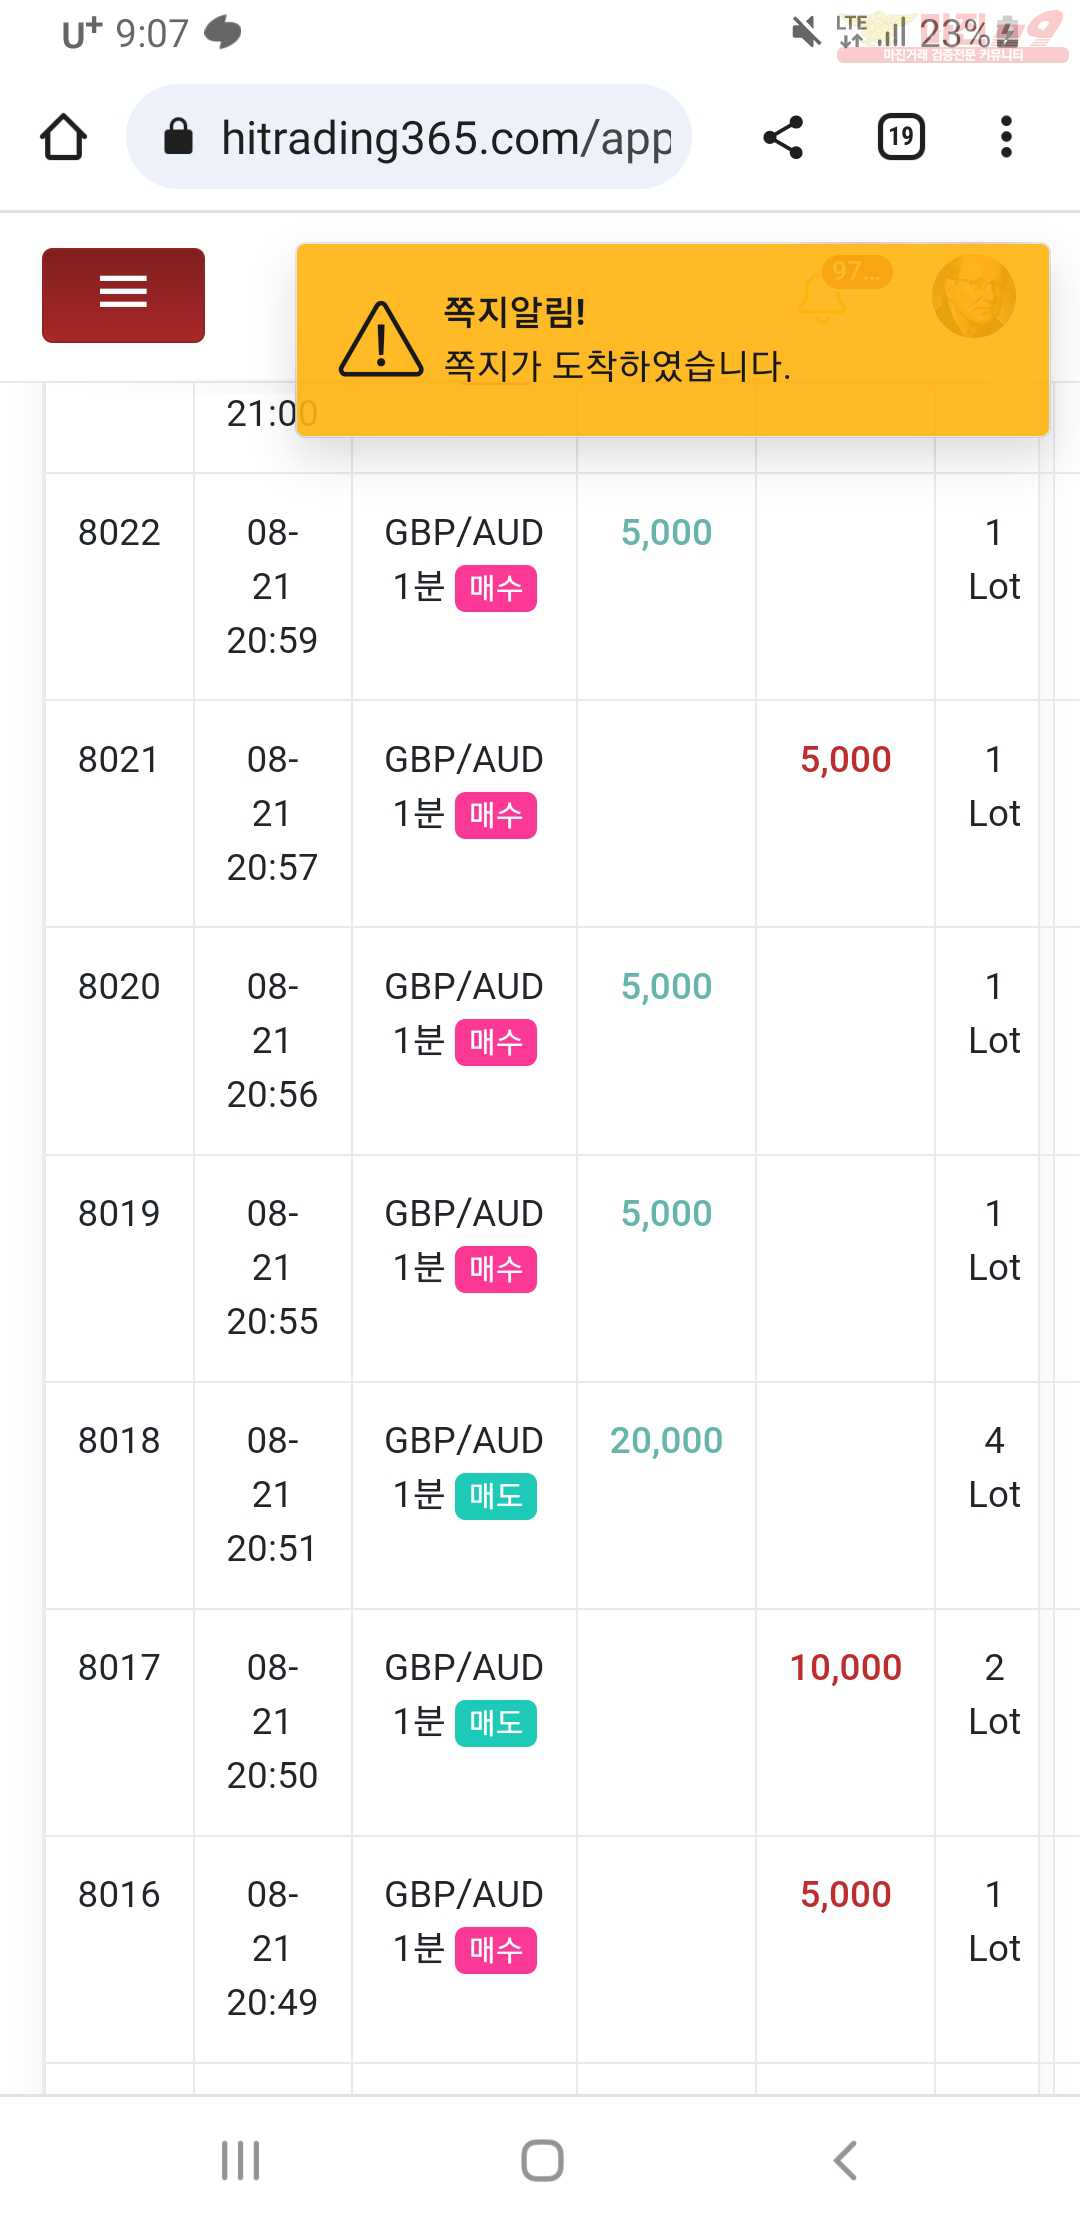
Task: Tap the lock icon beside the URL
Action: [x=178, y=137]
